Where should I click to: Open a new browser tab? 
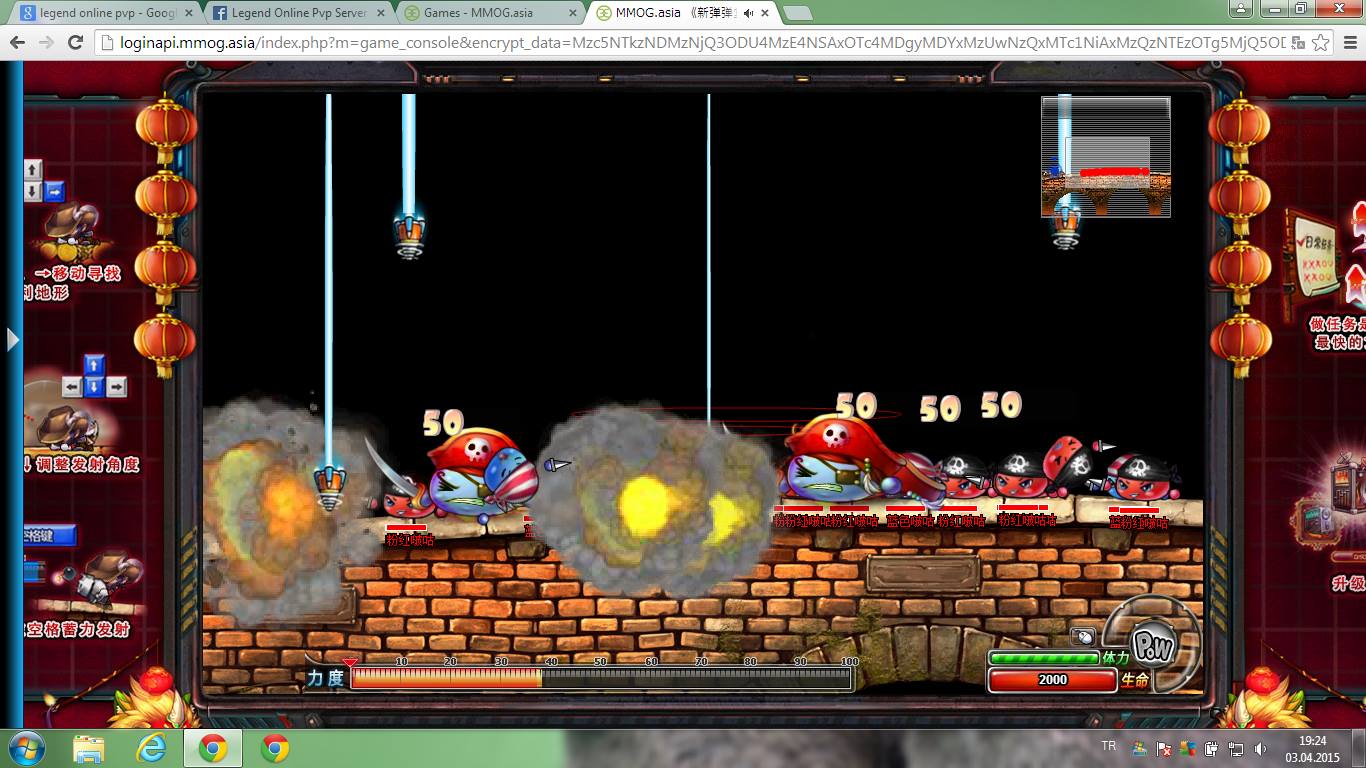pos(796,14)
